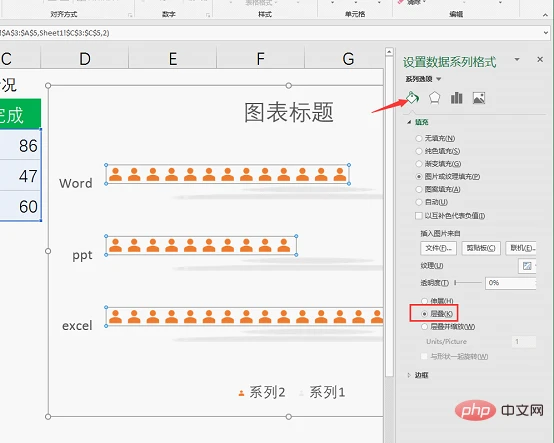
Task: Open the Picture tab icon in format pane
Action: (x=479, y=98)
